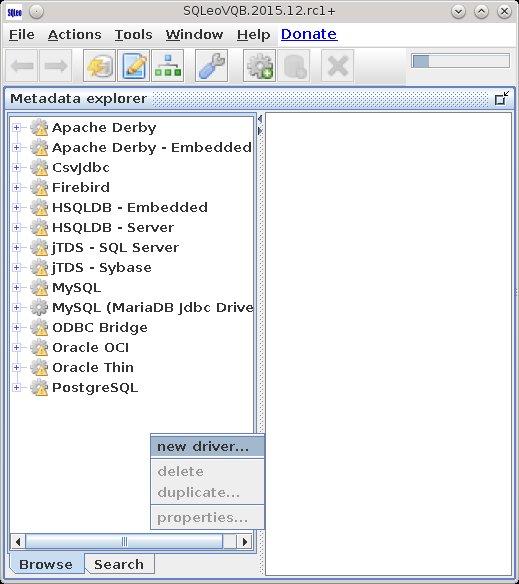Image resolution: width=519 pixels, height=584 pixels.
Task: Expand the PostgreSQL driver node
Action: (x=16, y=387)
